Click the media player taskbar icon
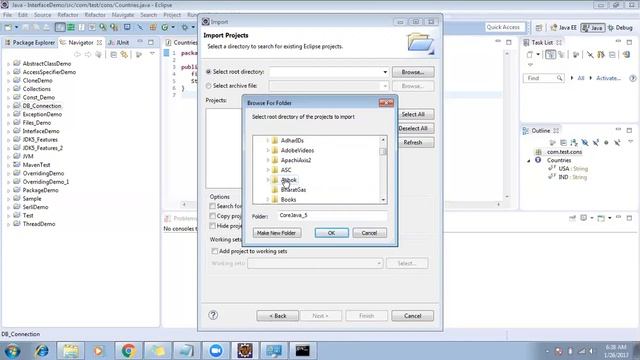 tap(99, 351)
